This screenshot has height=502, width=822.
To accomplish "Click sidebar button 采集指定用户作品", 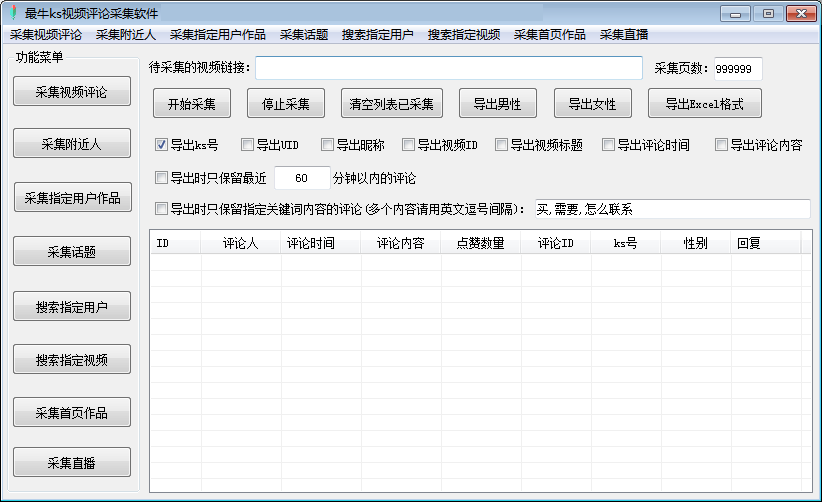I will [x=72, y=198].
